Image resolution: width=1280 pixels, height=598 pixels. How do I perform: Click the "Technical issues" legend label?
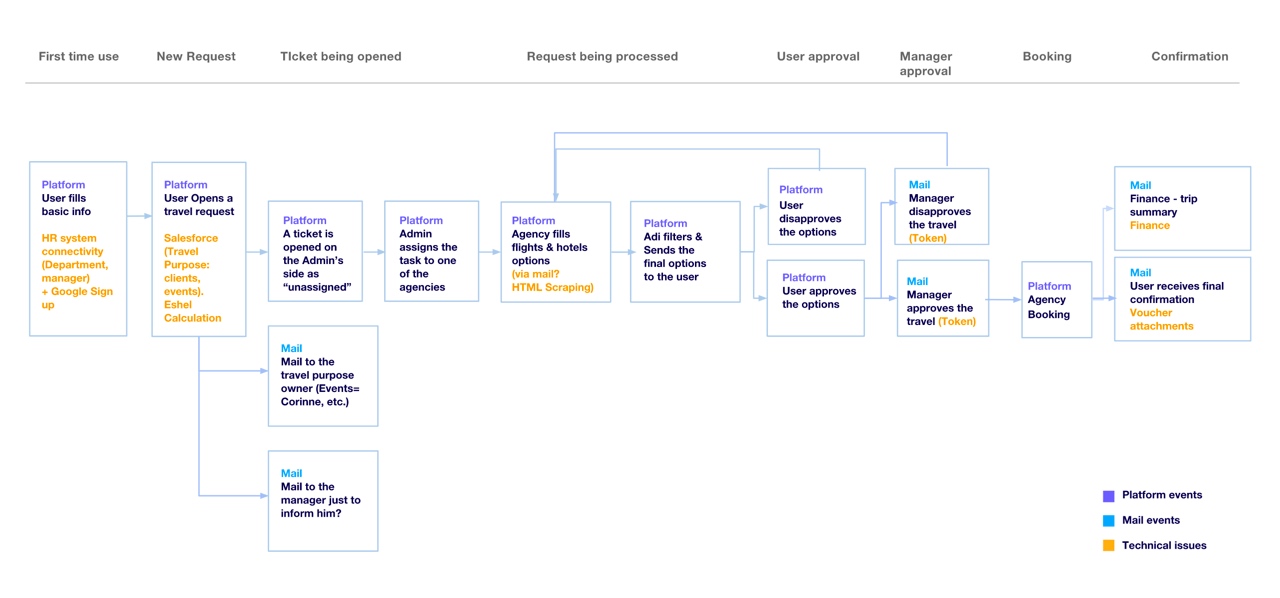(1164, 545)
